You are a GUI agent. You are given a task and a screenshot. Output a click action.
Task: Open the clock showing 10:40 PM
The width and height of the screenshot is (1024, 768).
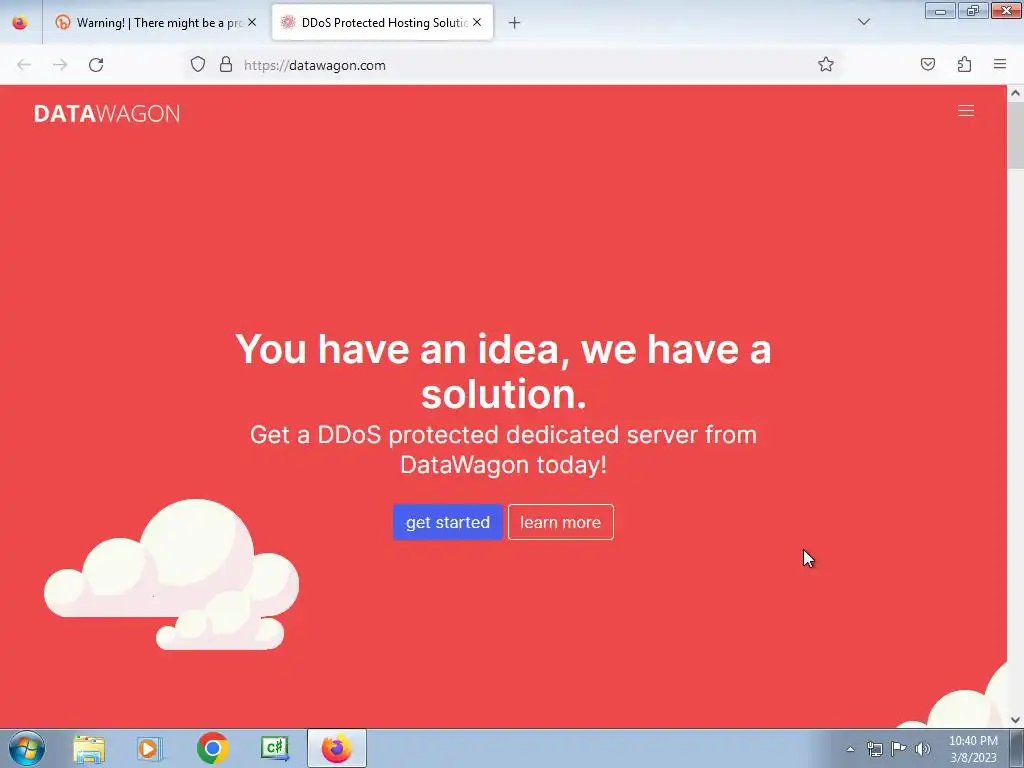pos(973,749)
